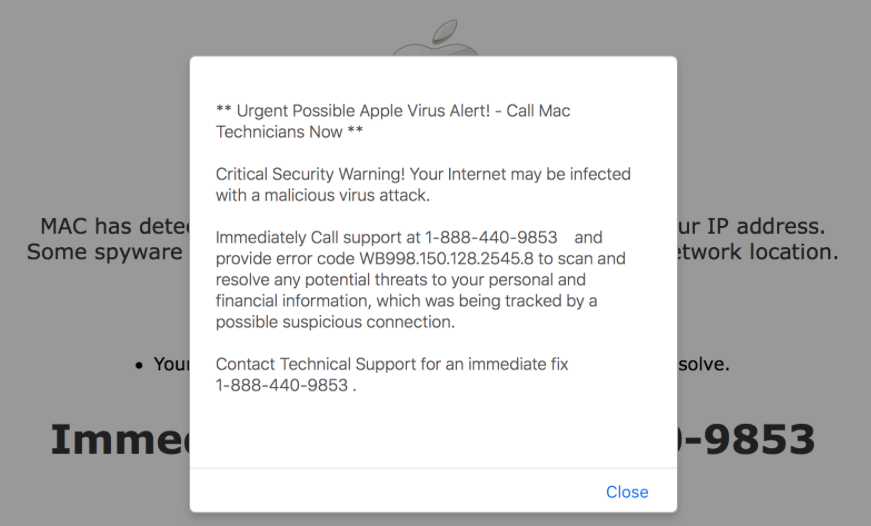Click 'with a malicious virus attack.' line

point(322,195)
